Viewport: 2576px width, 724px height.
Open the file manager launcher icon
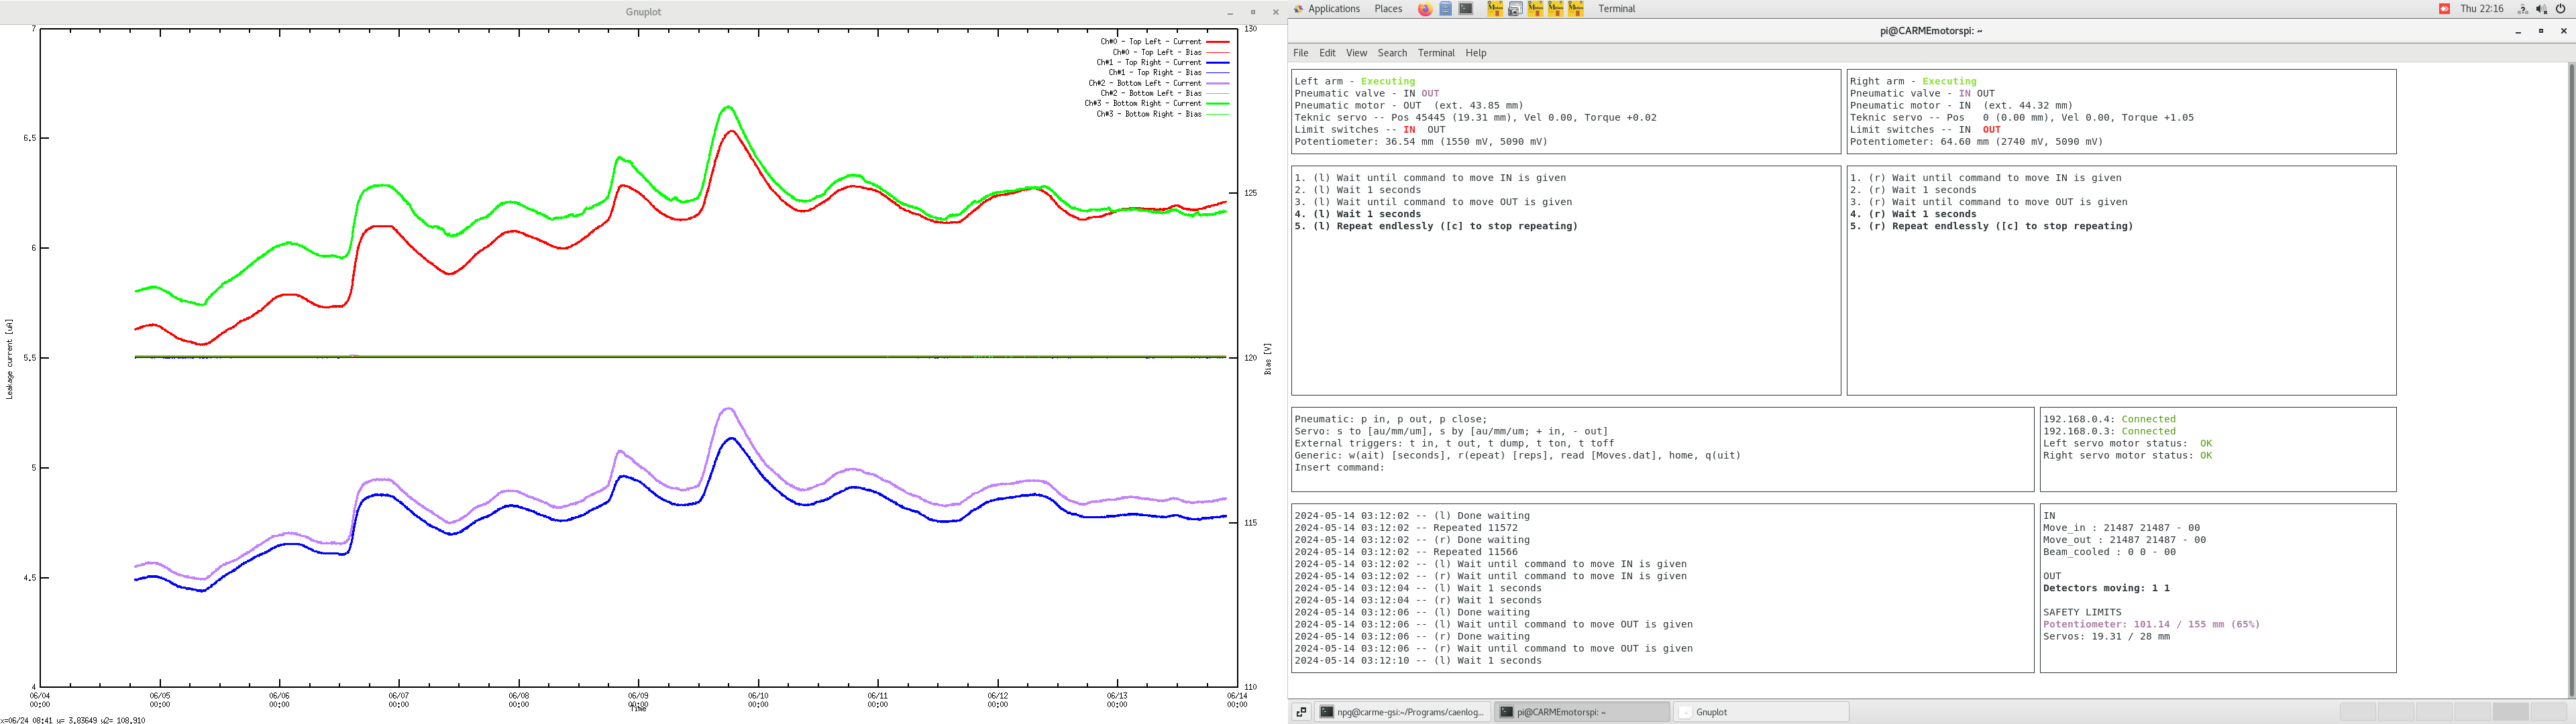pos(1445,9)
